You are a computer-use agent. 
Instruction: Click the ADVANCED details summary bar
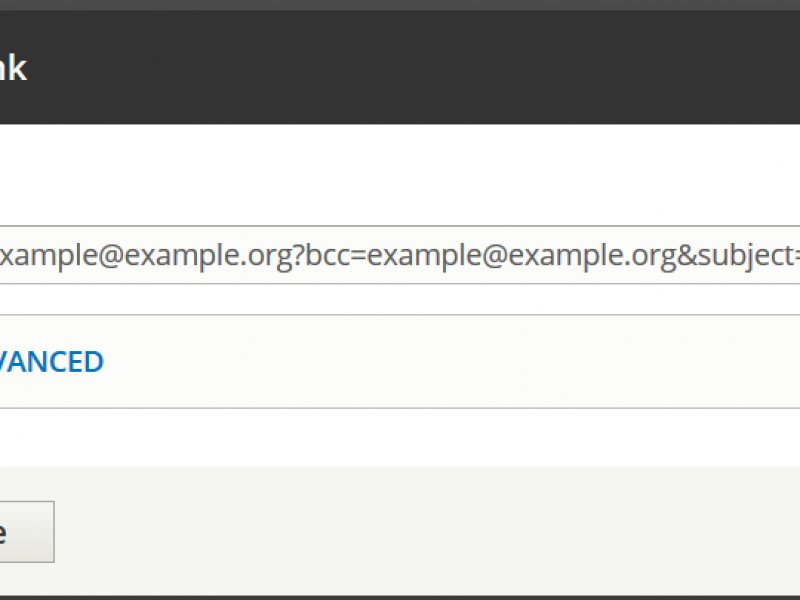(x=400, y=361)
